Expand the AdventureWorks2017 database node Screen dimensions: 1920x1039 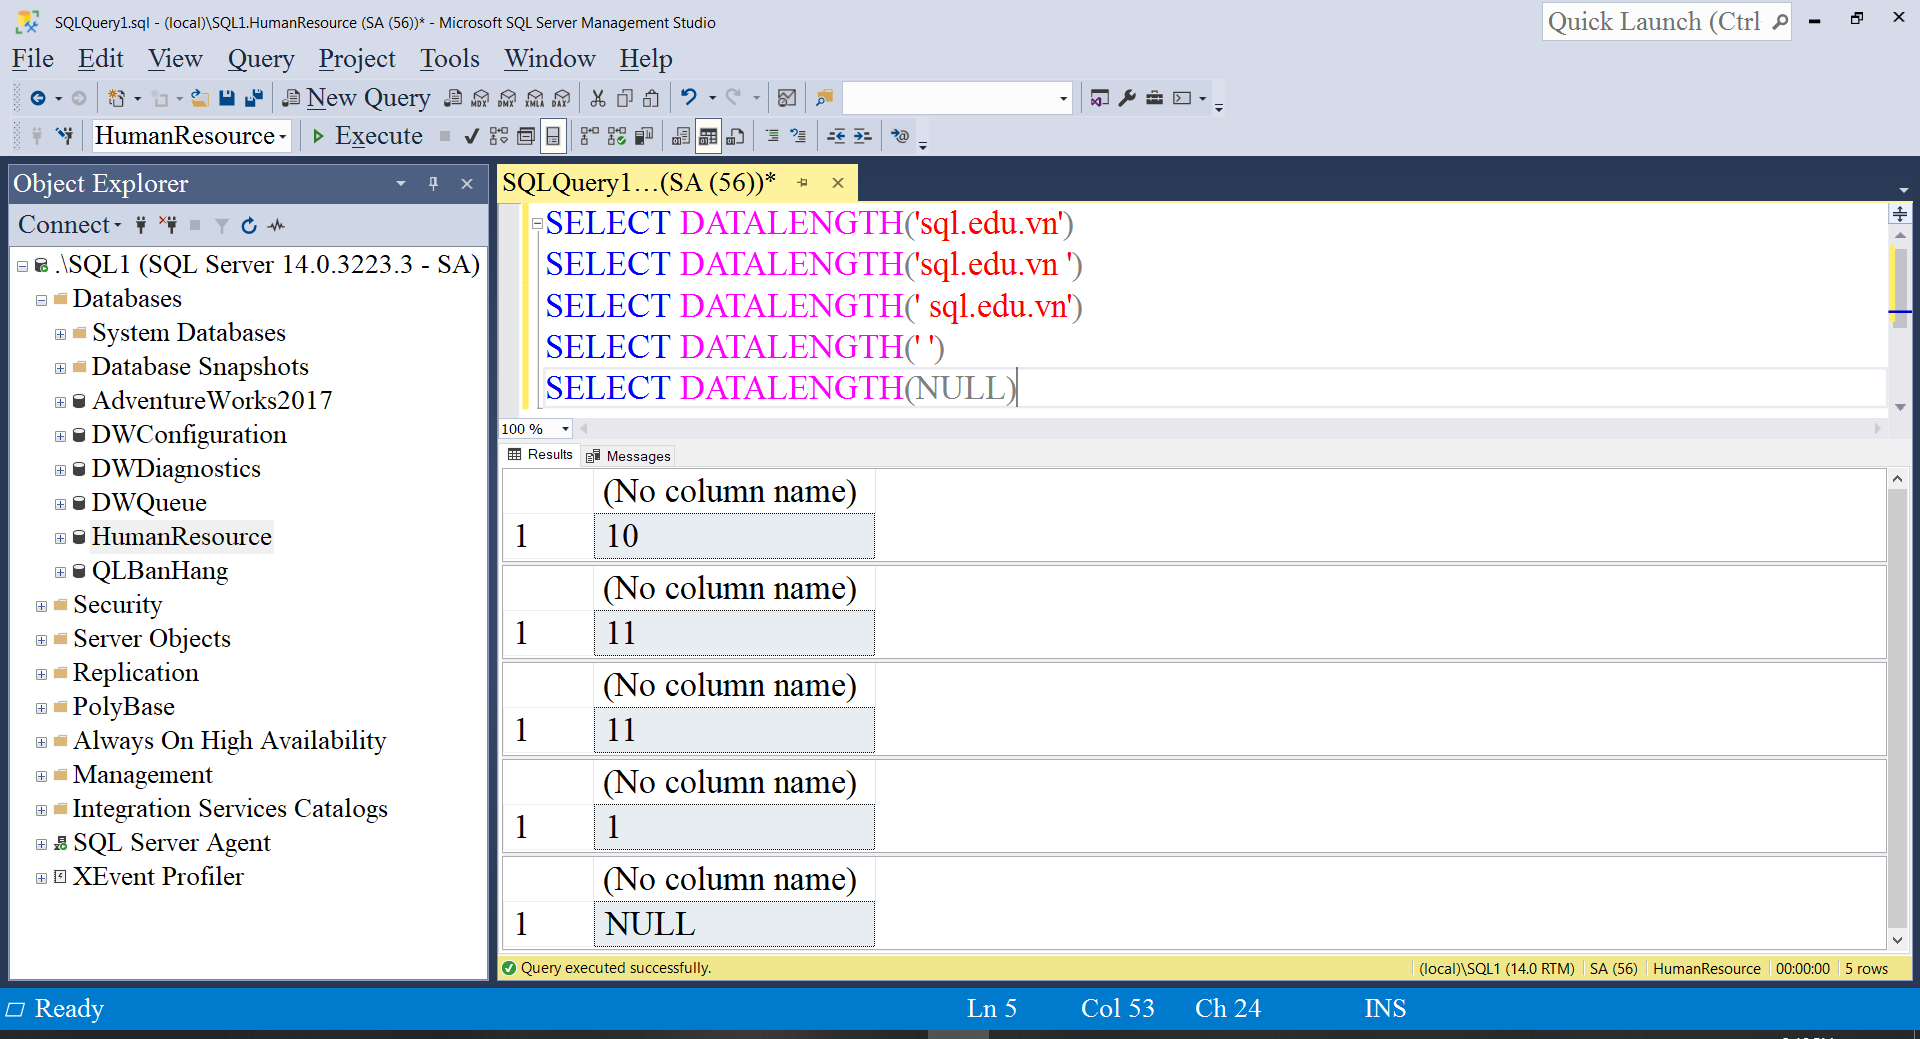click(x=60, y=402)
